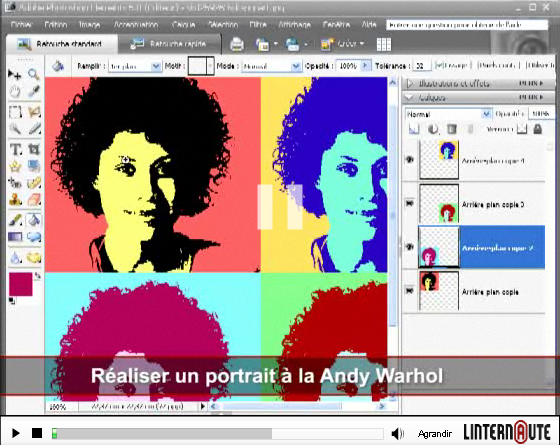The height and width of the screenshot is (445, 560).
Task: Reset default colors small squares icon
Action: (x=12, y=301)
